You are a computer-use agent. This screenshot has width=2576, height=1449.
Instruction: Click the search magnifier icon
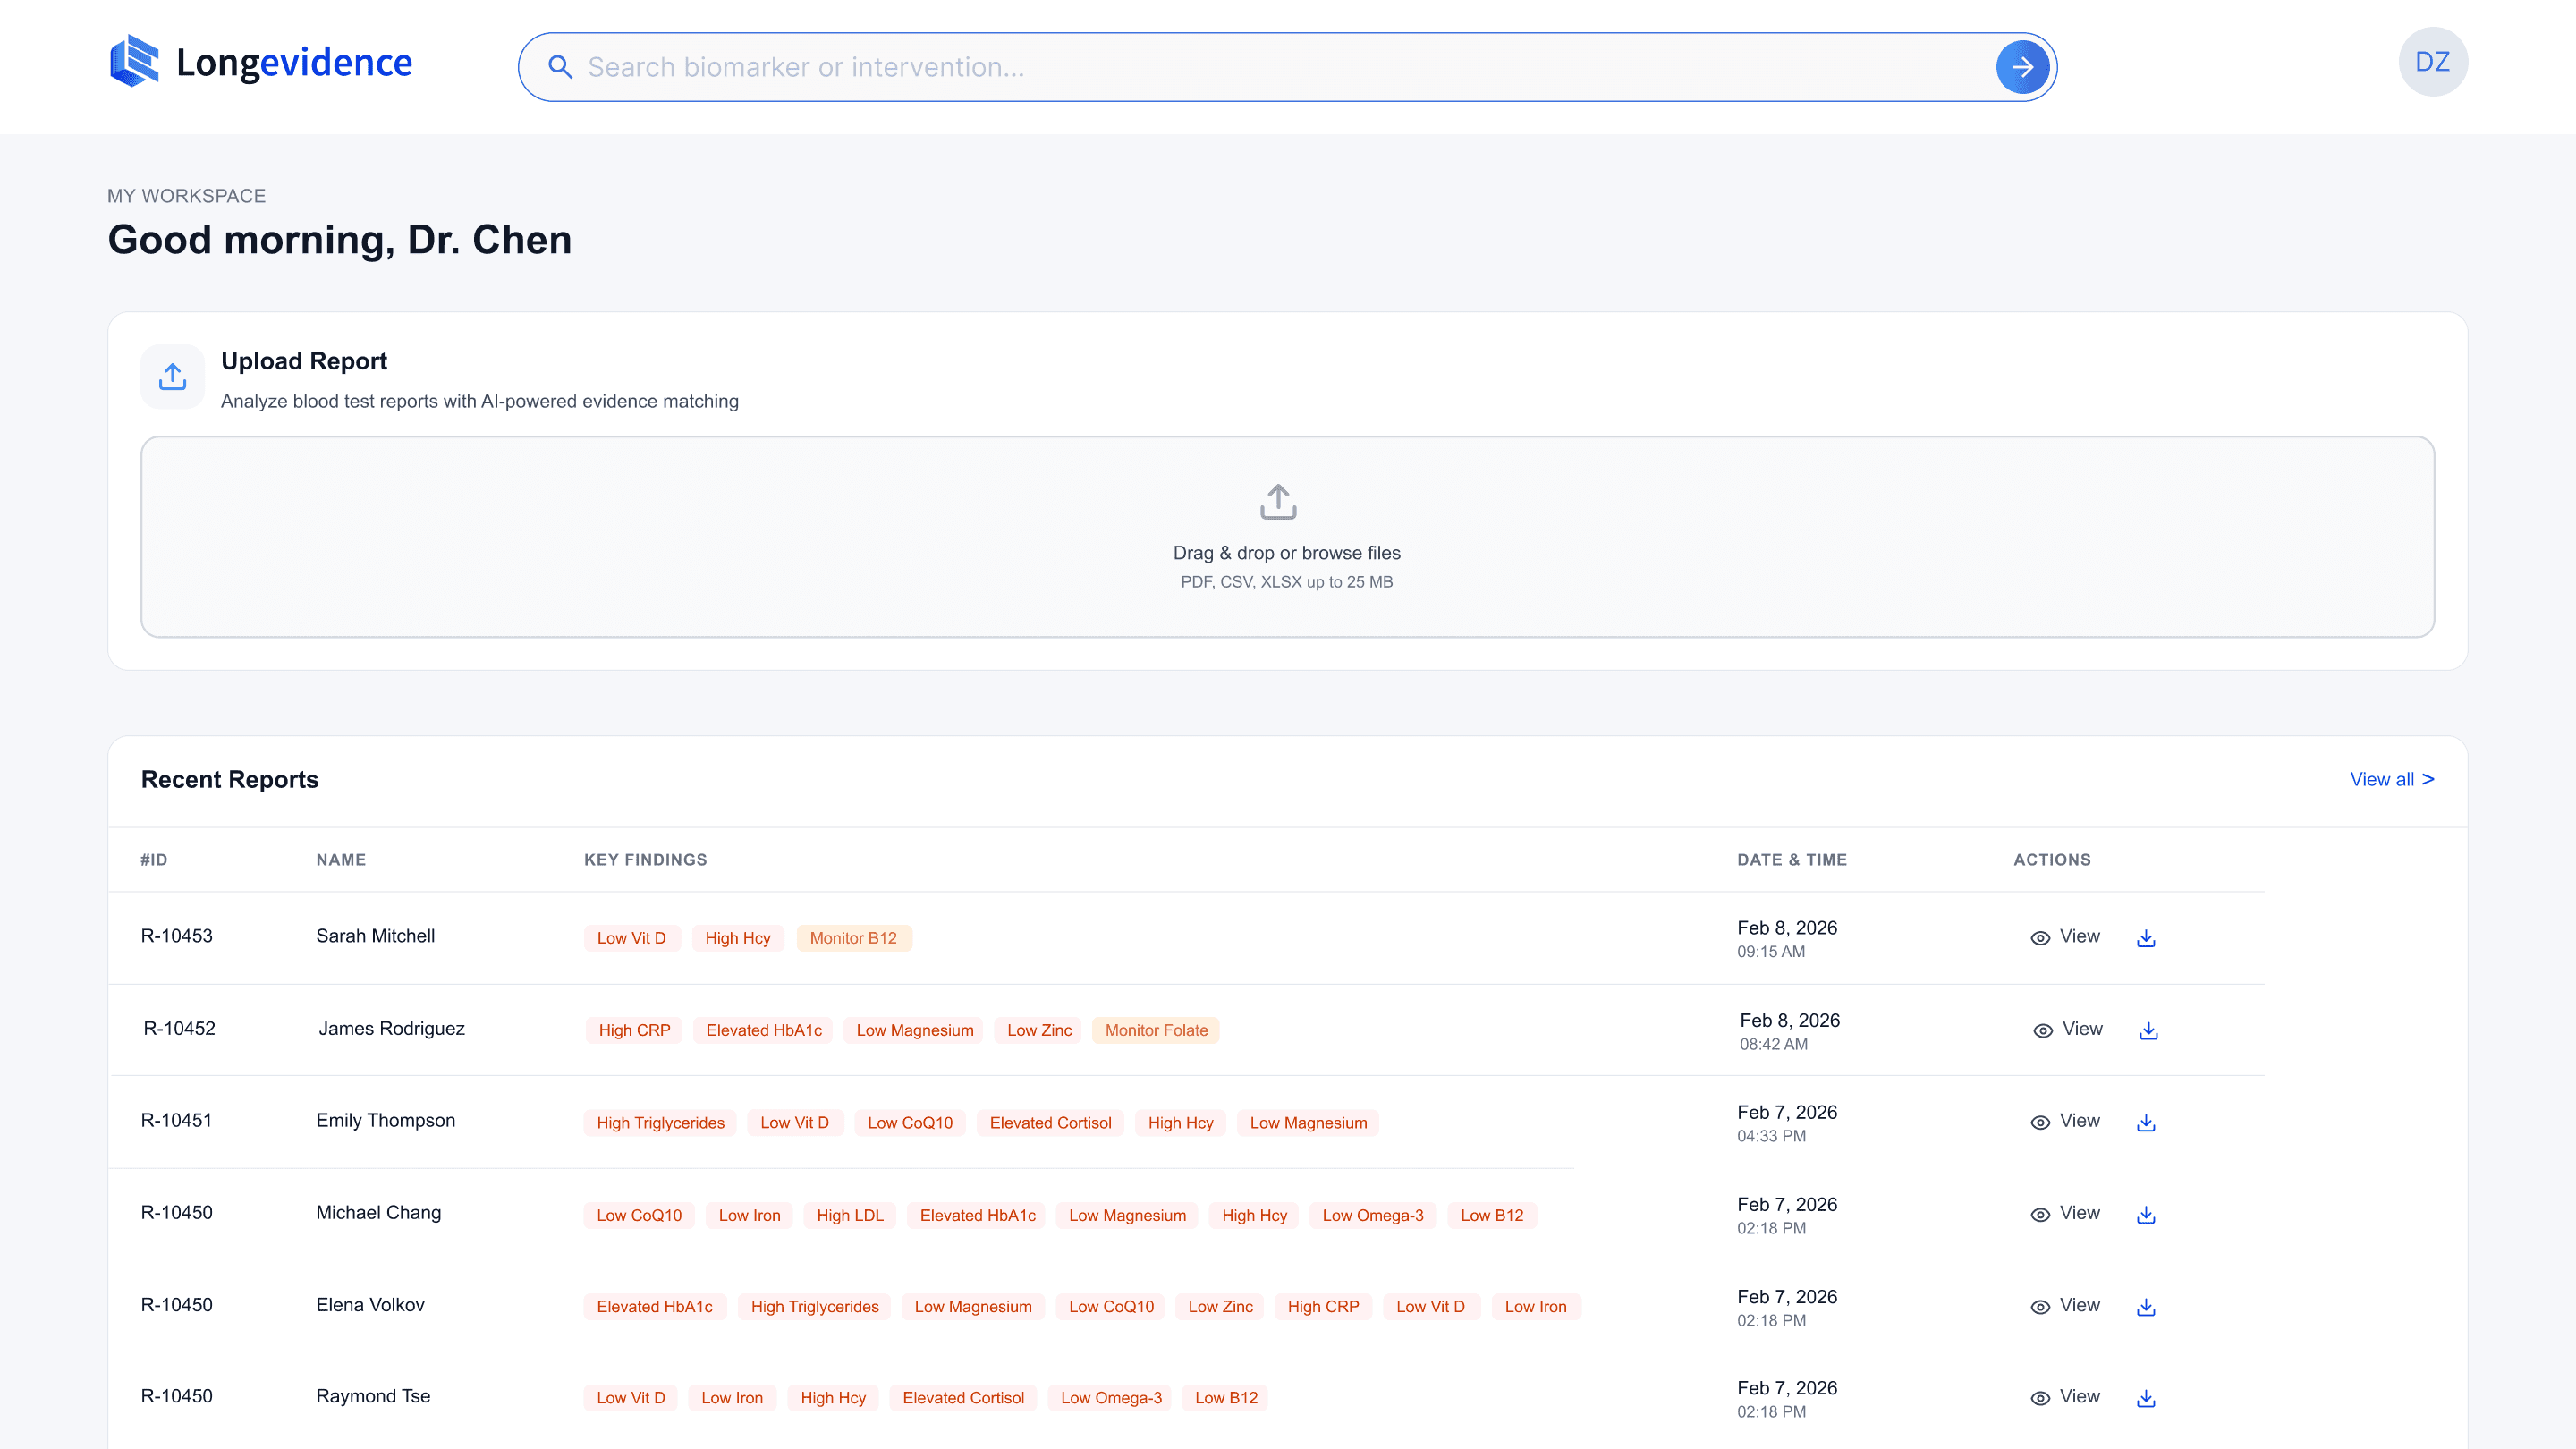tap(560, 67)
